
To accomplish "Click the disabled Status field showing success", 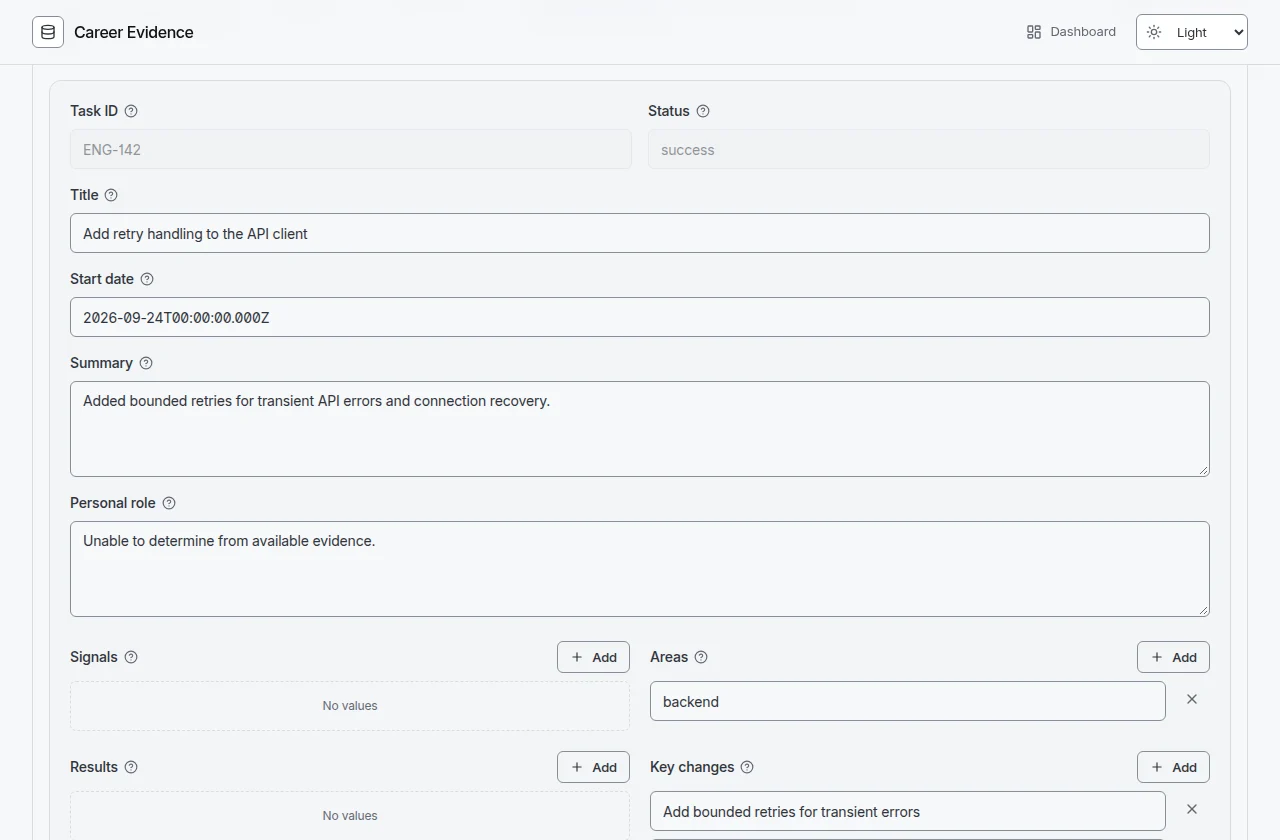I will pos(929,149).
